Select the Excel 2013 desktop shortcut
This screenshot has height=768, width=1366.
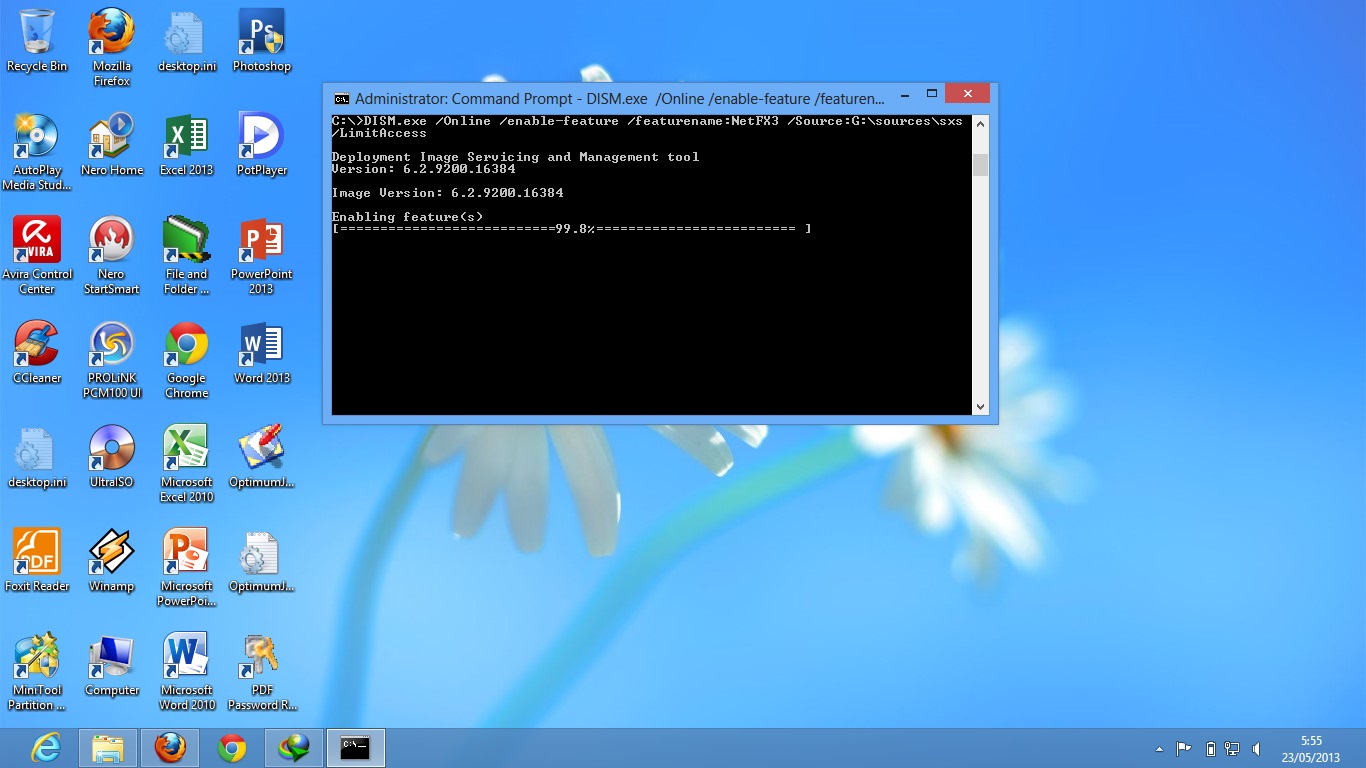coord(187,144)
